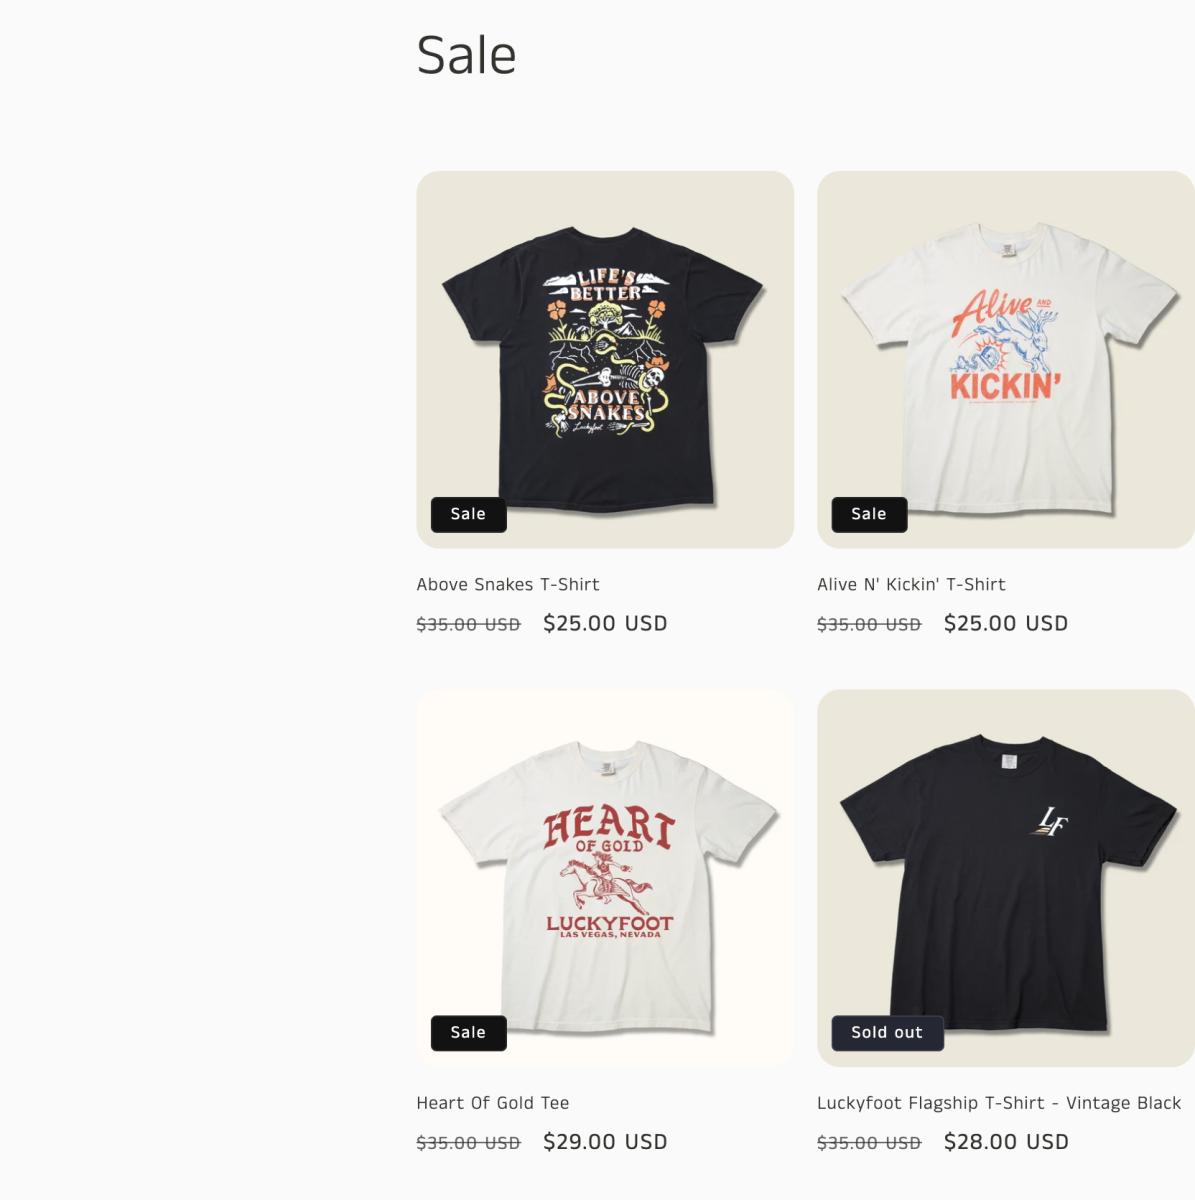Click the Alive N' Kickin' shirt image

1005,358
